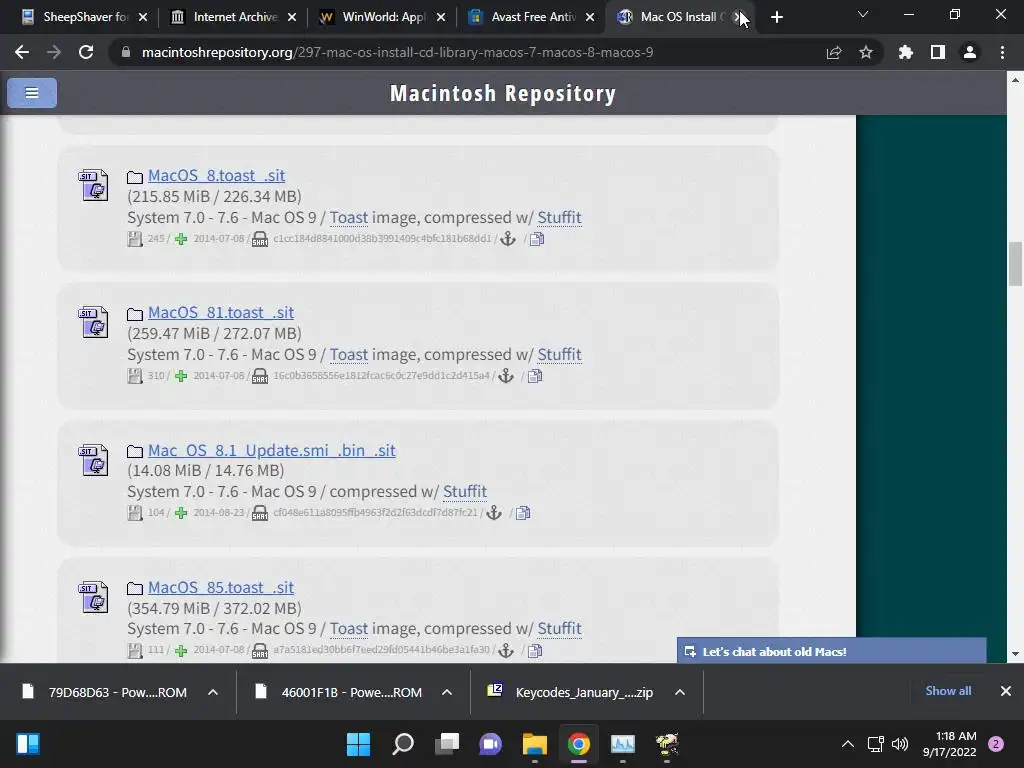Open the tab search chevron in Chrome
The height and width of the screenshot is (768, 1024).
(863, 14)
